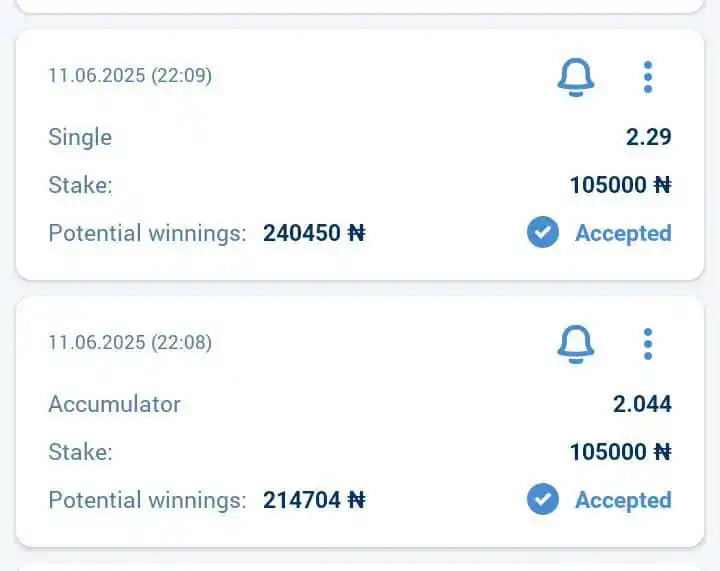This screenshot has width=720, height=571.
Task: Click the 2.044 odds value
Action: coord(642,405)
